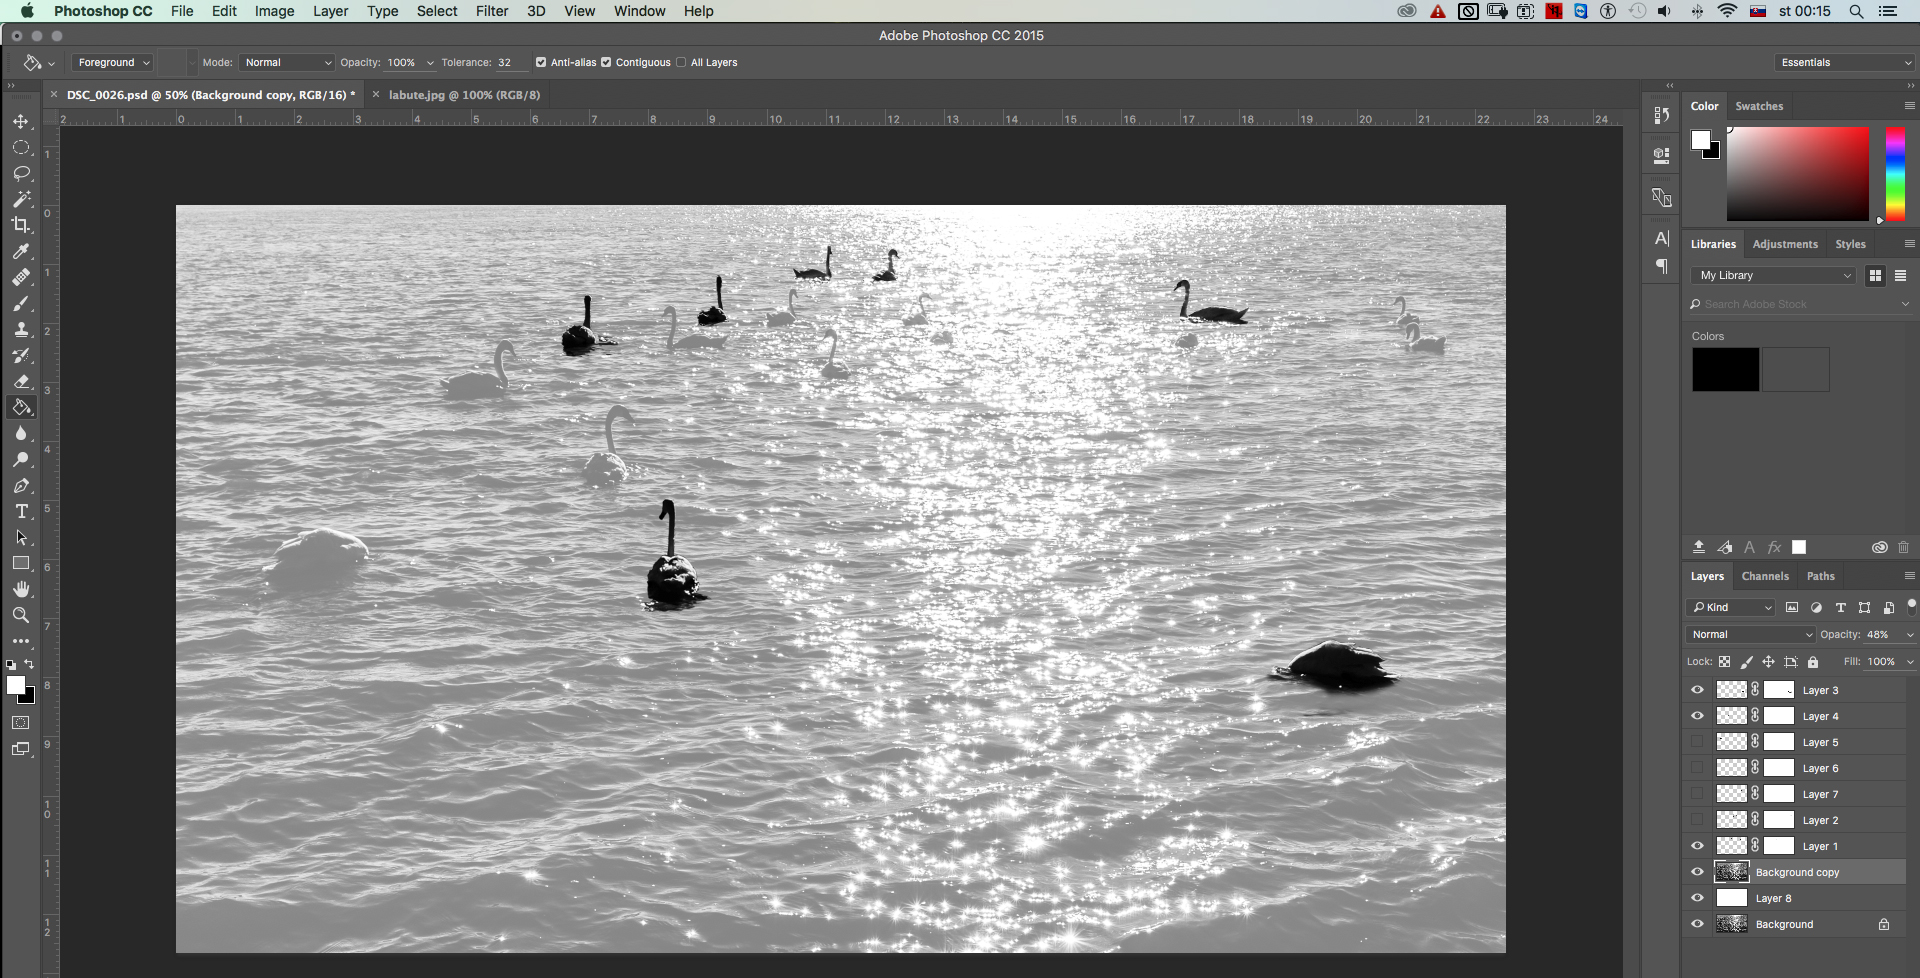Pick the Eyedropper tool

(x=21, y=251)
